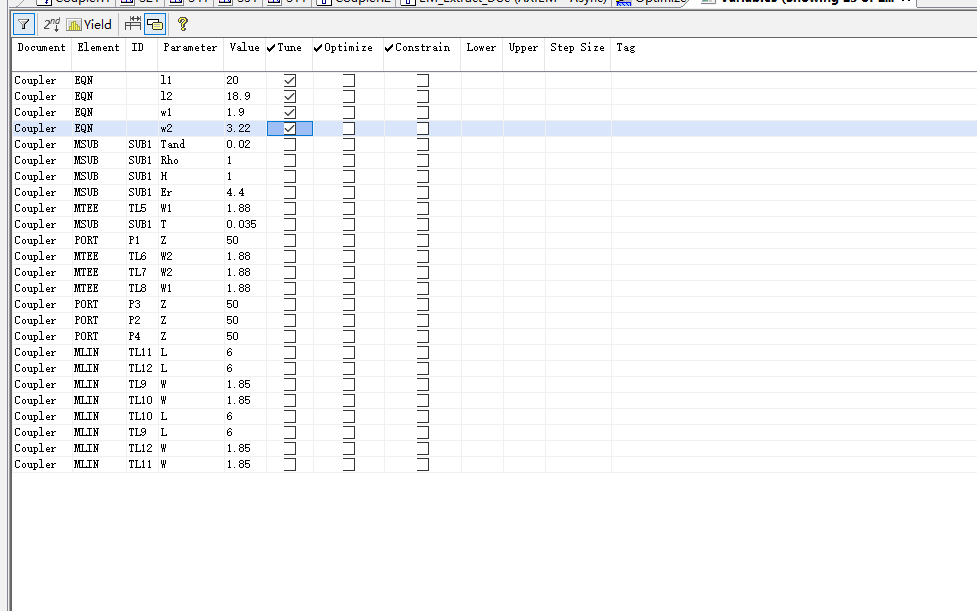Uncheck Tune for variable w1
Viewport: 977px width, 611px height.
click(290, 112)
